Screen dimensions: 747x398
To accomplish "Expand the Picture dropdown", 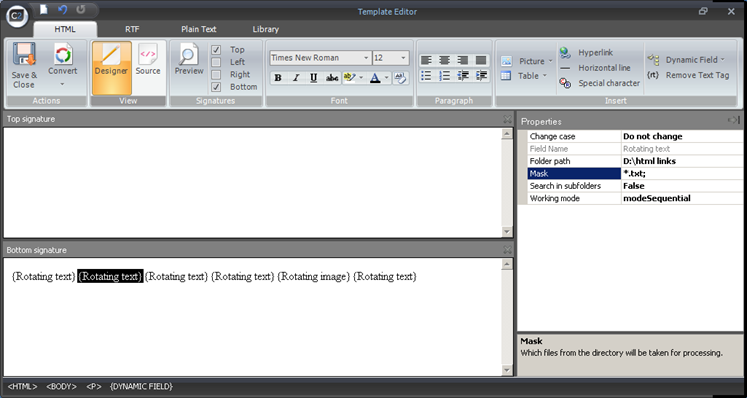I will [550, 61].
